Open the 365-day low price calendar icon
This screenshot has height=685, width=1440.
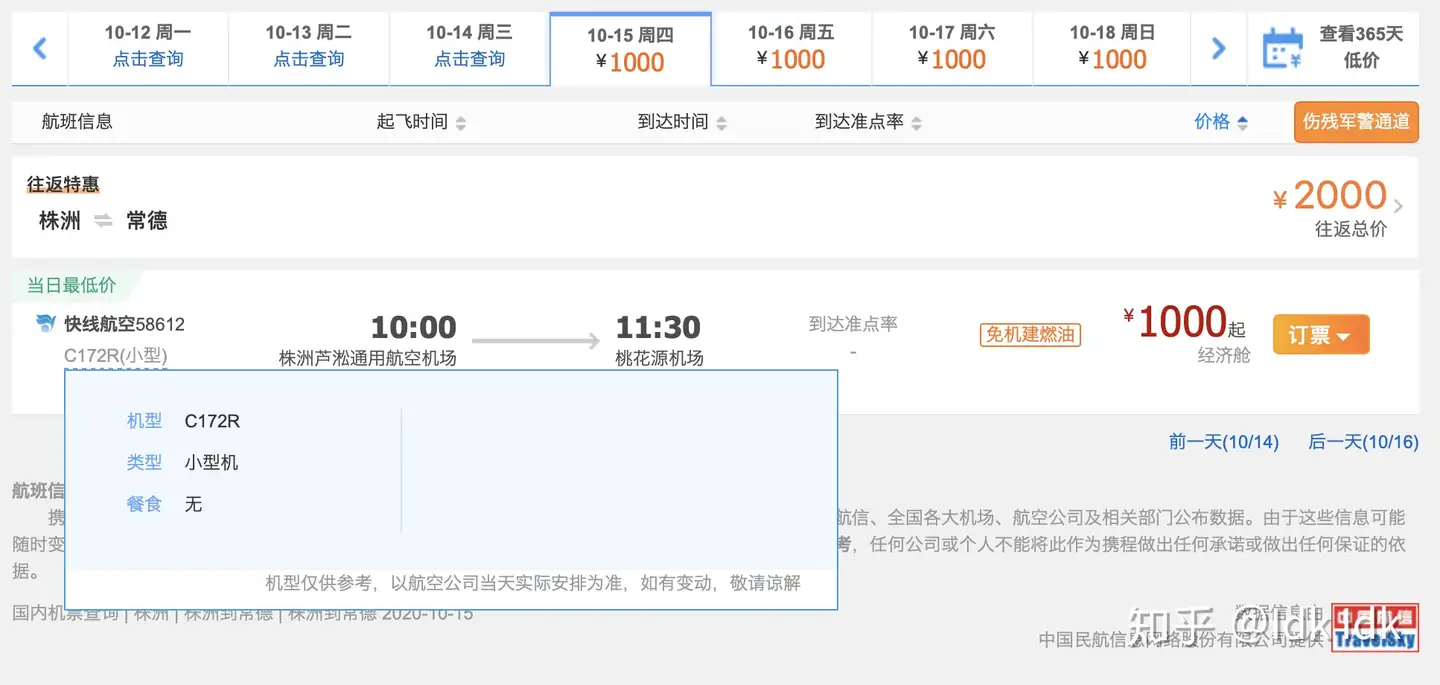[x=1283, y=47]
